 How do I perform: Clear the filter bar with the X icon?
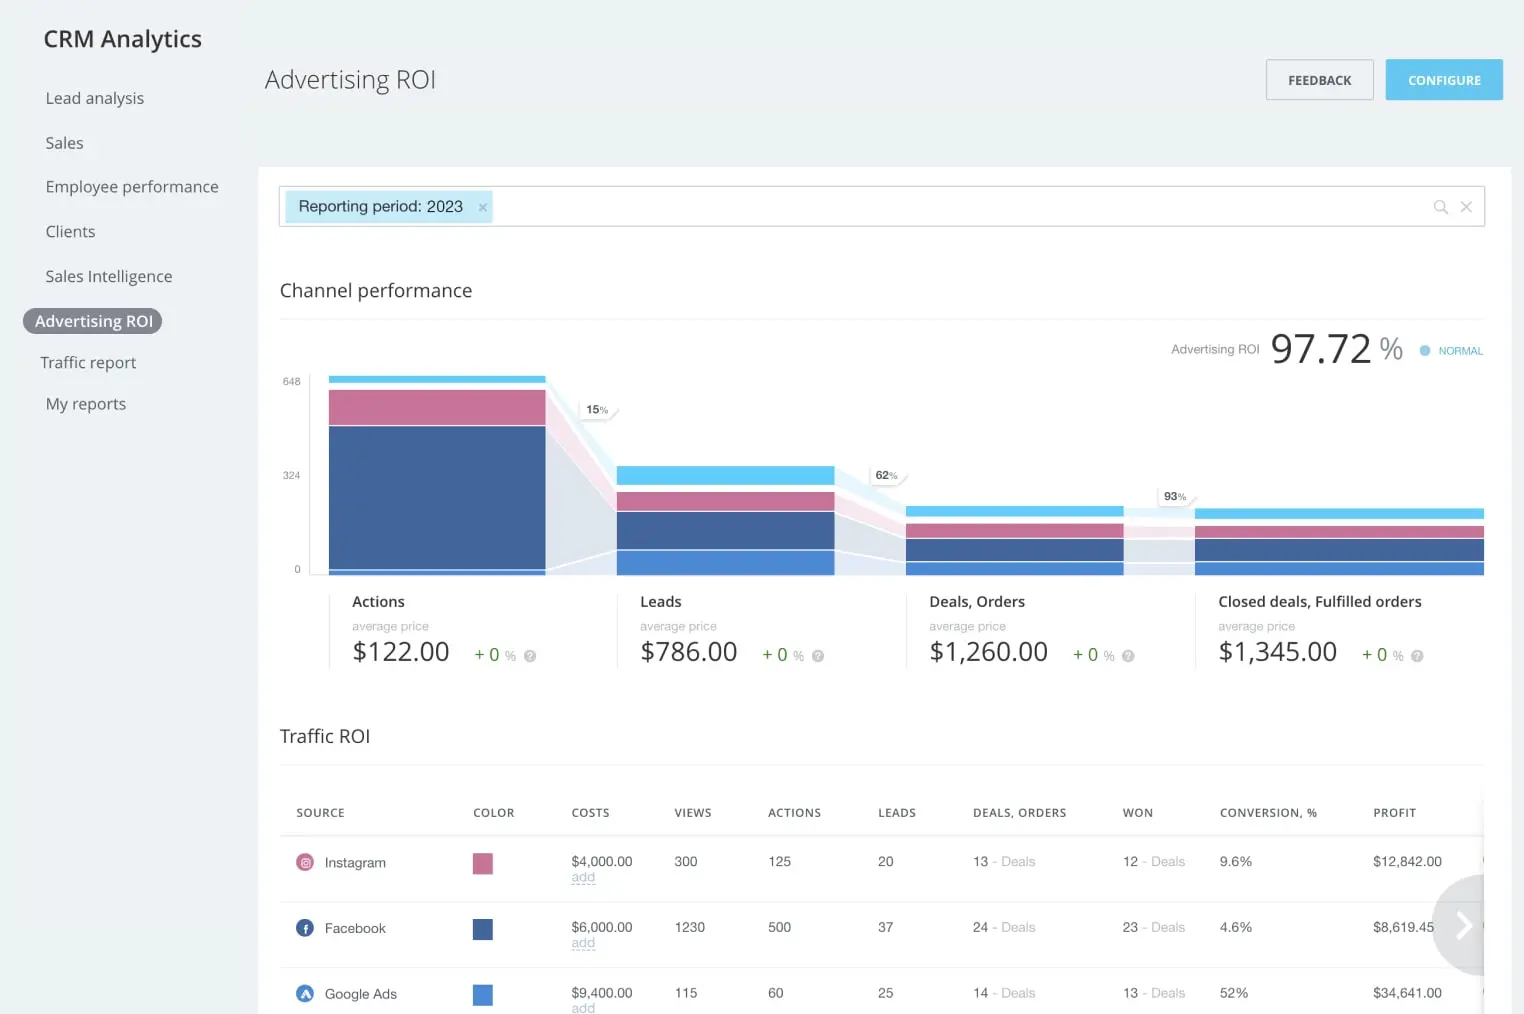coord(1466,207)
